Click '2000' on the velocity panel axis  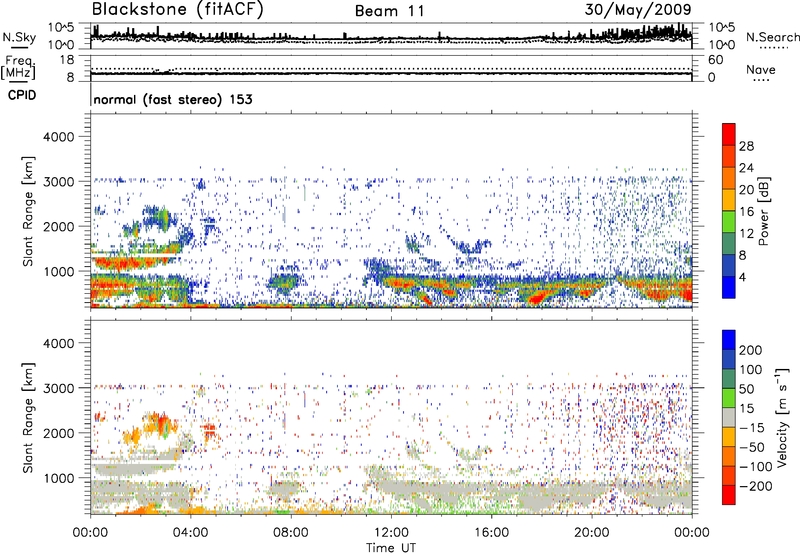pyautogui.click(x=59, y=433)
